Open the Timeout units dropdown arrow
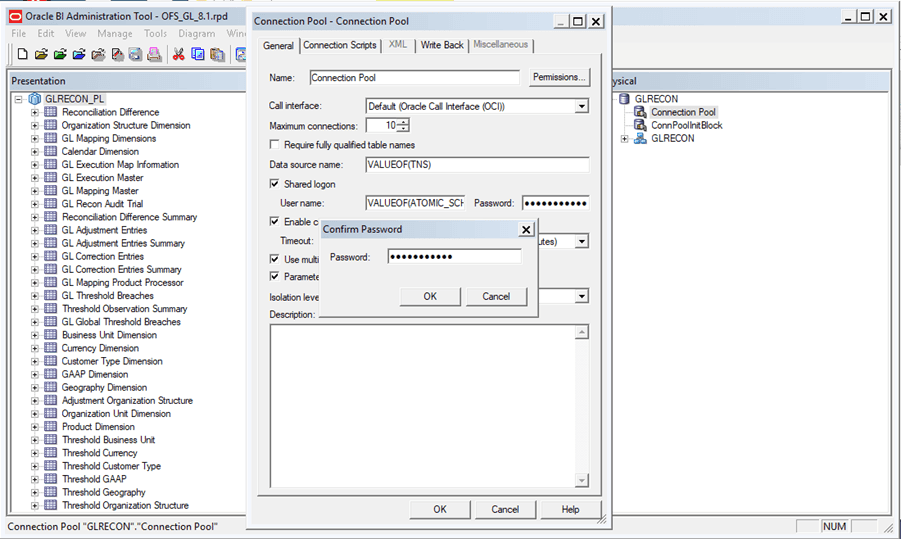The width and height of the screenshot is (901, 539). coord(582,241)
